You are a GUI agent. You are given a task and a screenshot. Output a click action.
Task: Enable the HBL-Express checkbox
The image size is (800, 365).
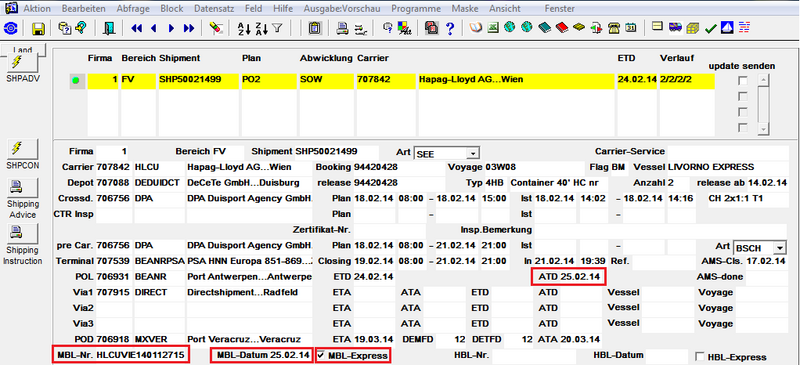point(700,357)
